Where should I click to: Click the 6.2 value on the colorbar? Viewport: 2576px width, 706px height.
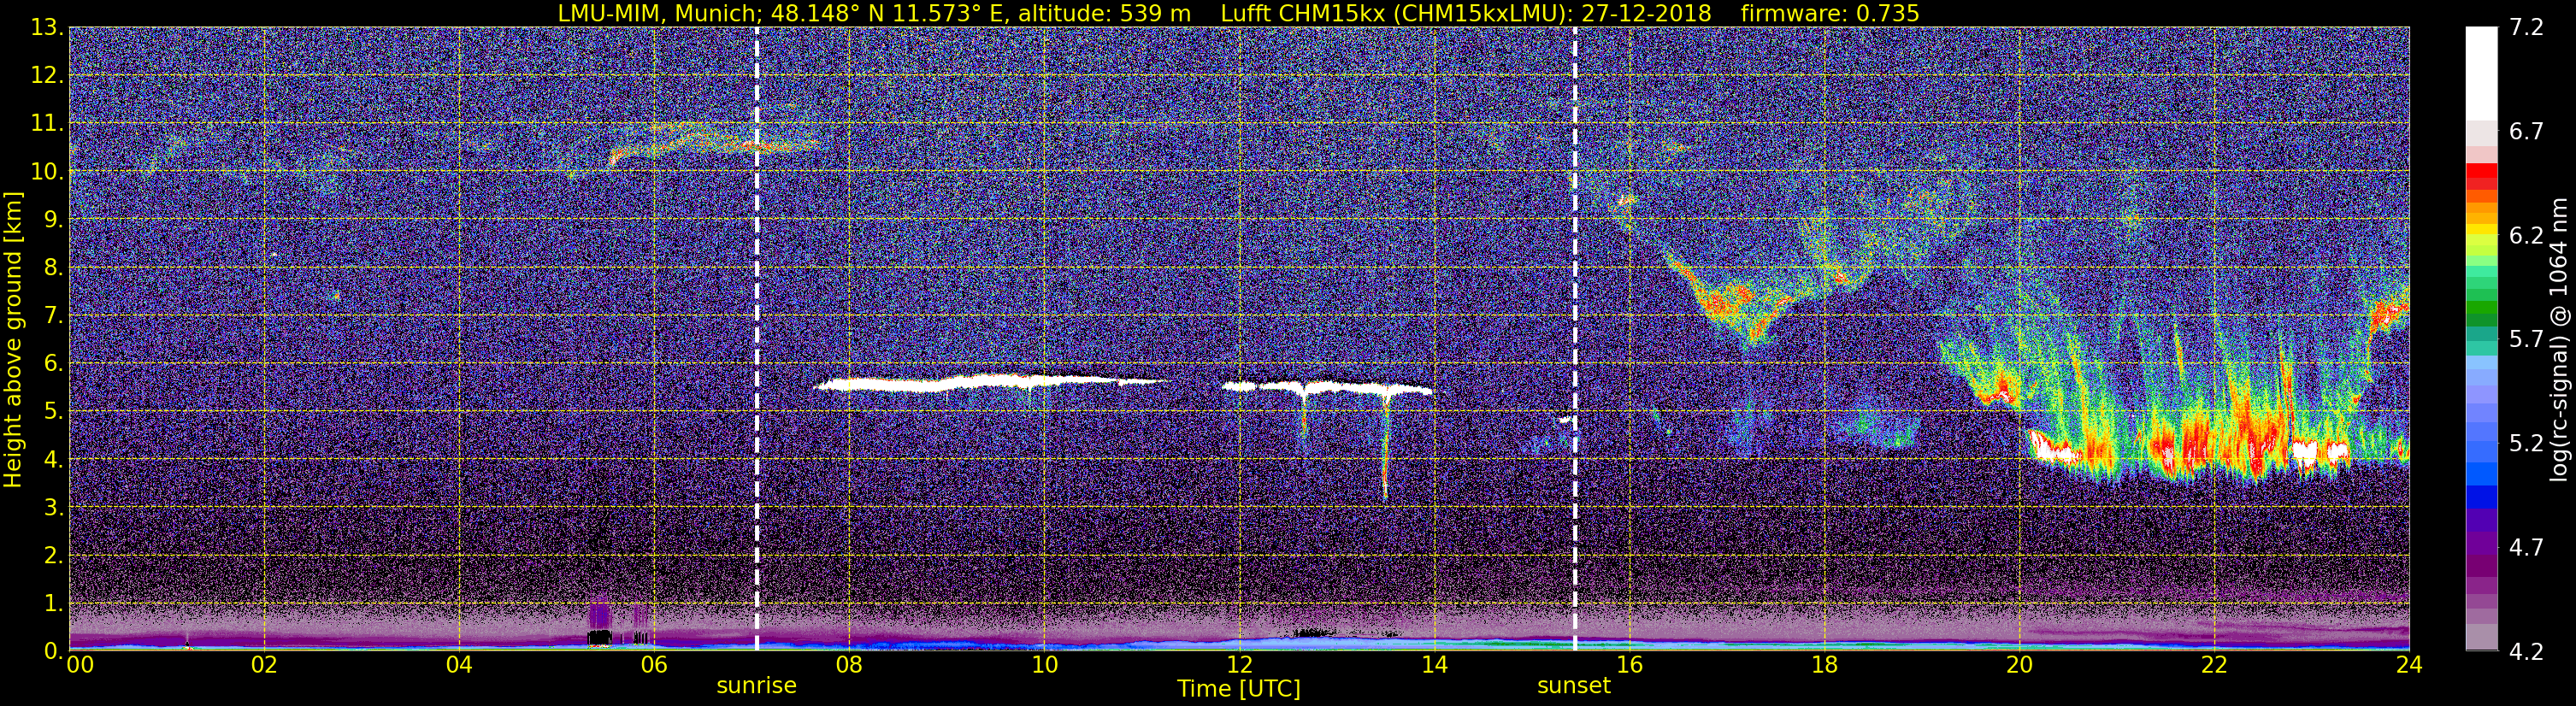point(2526,236)
